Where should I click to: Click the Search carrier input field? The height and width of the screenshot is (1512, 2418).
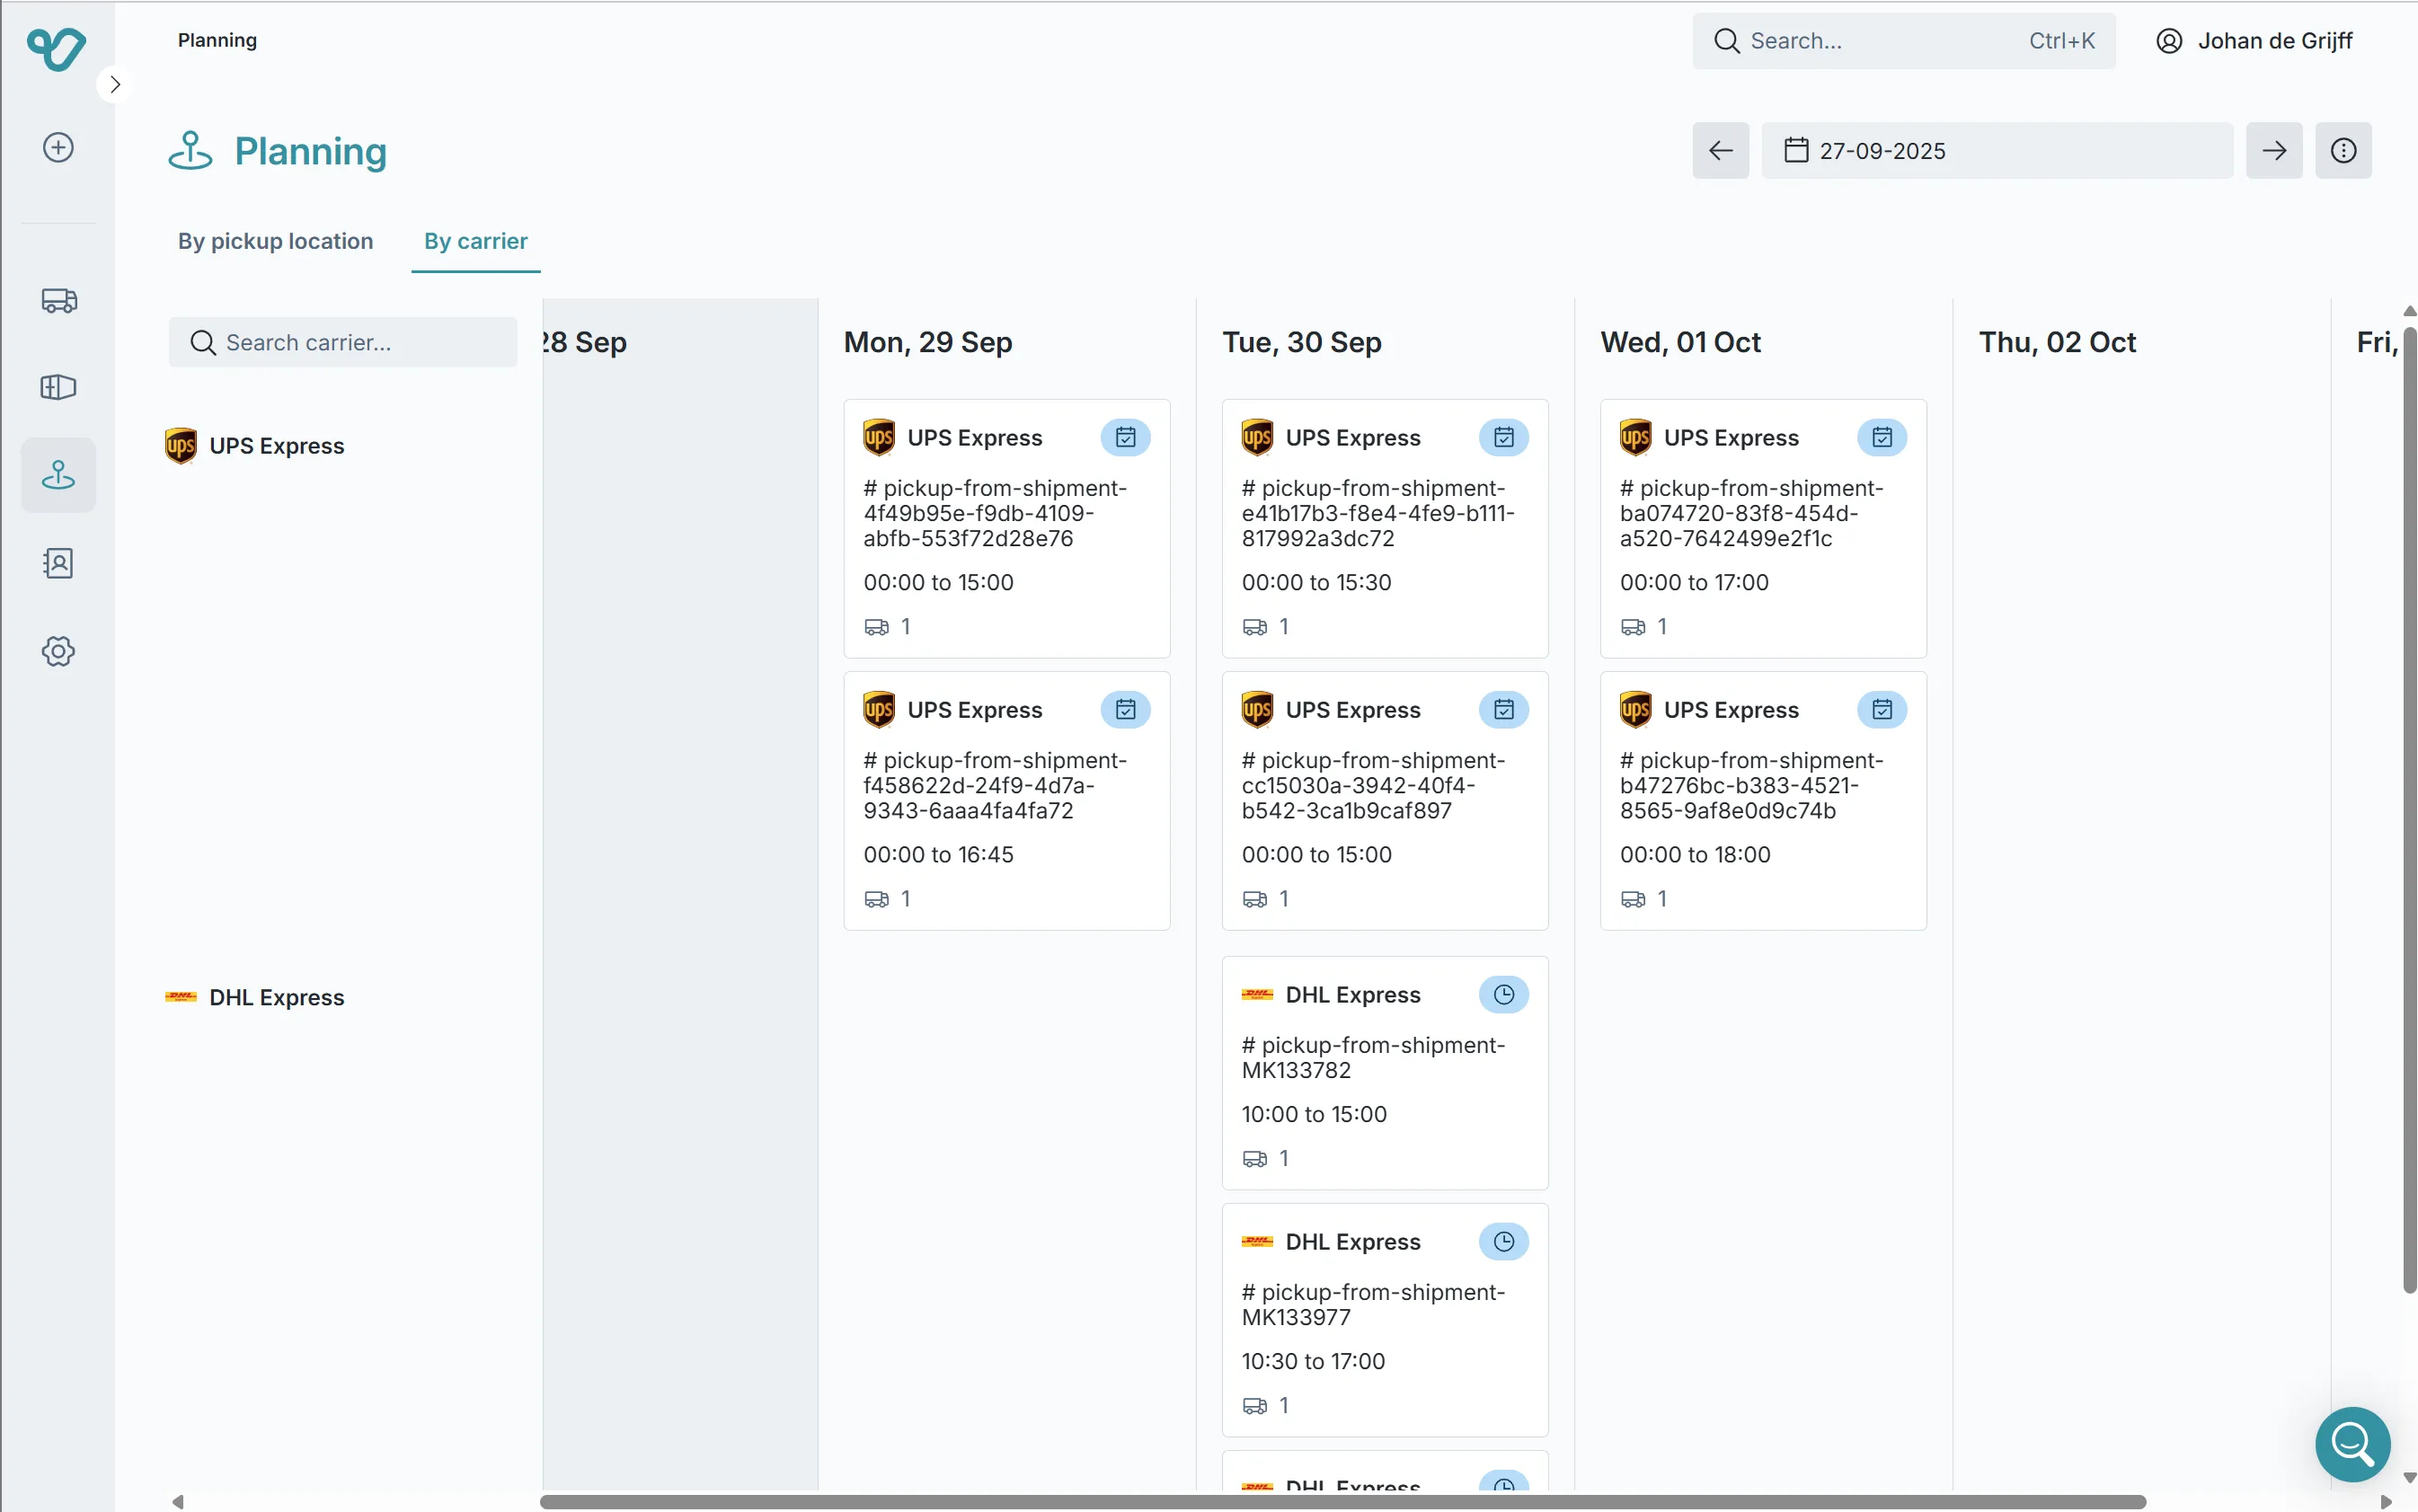[343, 342]
